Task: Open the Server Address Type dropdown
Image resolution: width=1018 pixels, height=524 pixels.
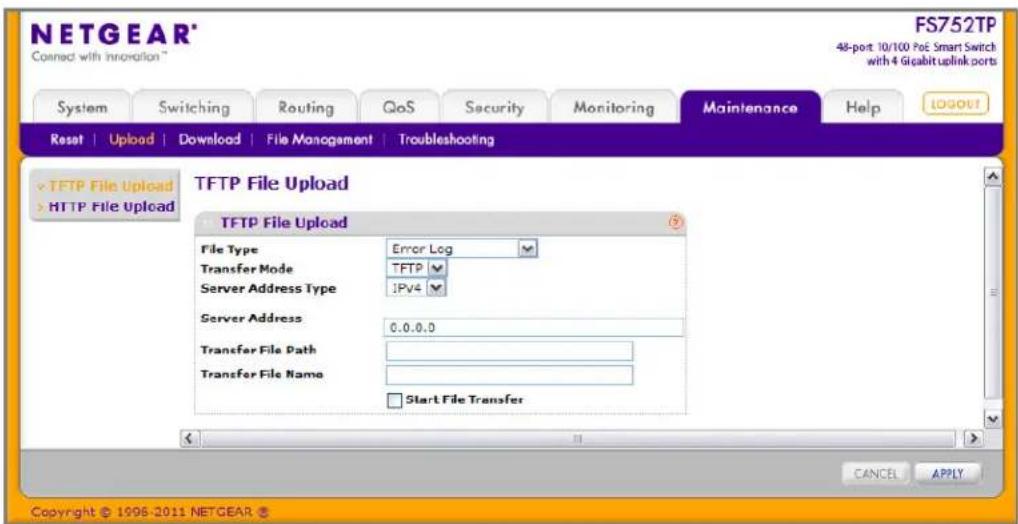Action: coord(416,287)
